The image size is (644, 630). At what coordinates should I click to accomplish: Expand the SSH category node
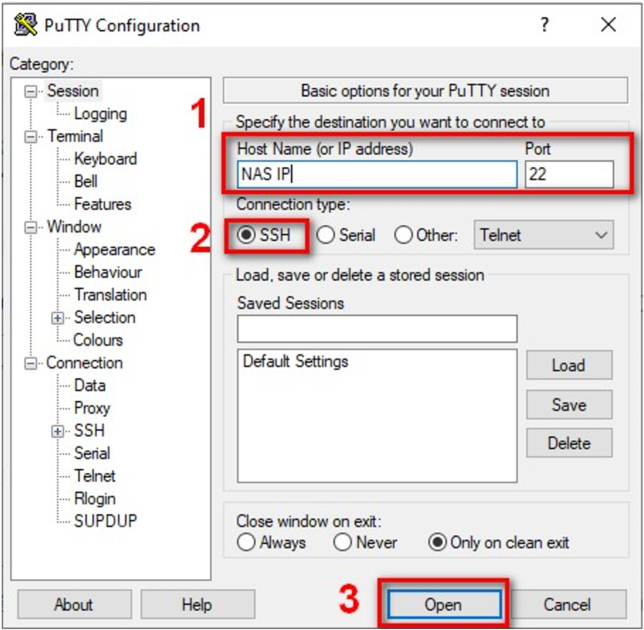pos(59,431)
